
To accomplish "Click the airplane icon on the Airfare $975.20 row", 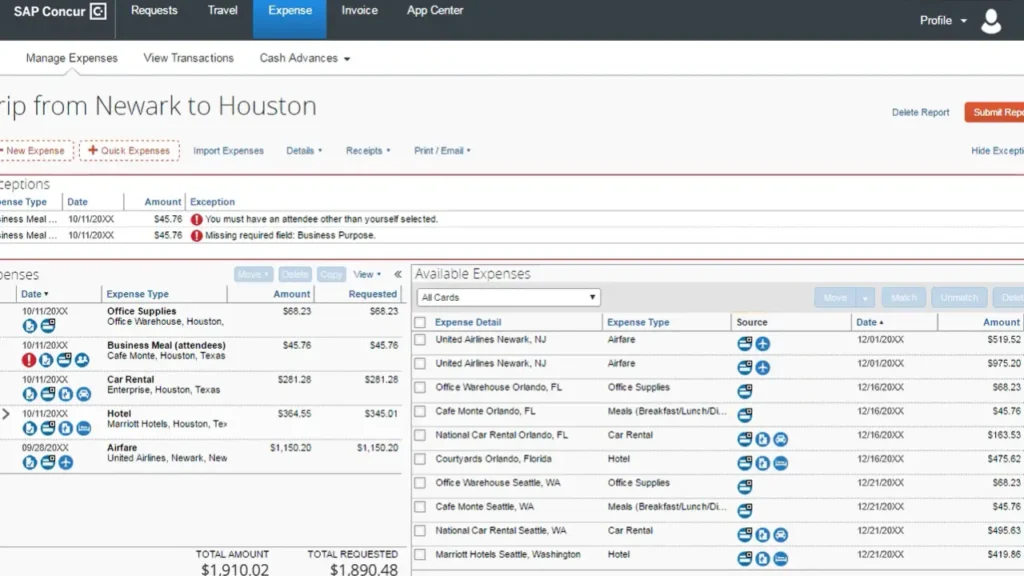I will [x=762, y=367].
